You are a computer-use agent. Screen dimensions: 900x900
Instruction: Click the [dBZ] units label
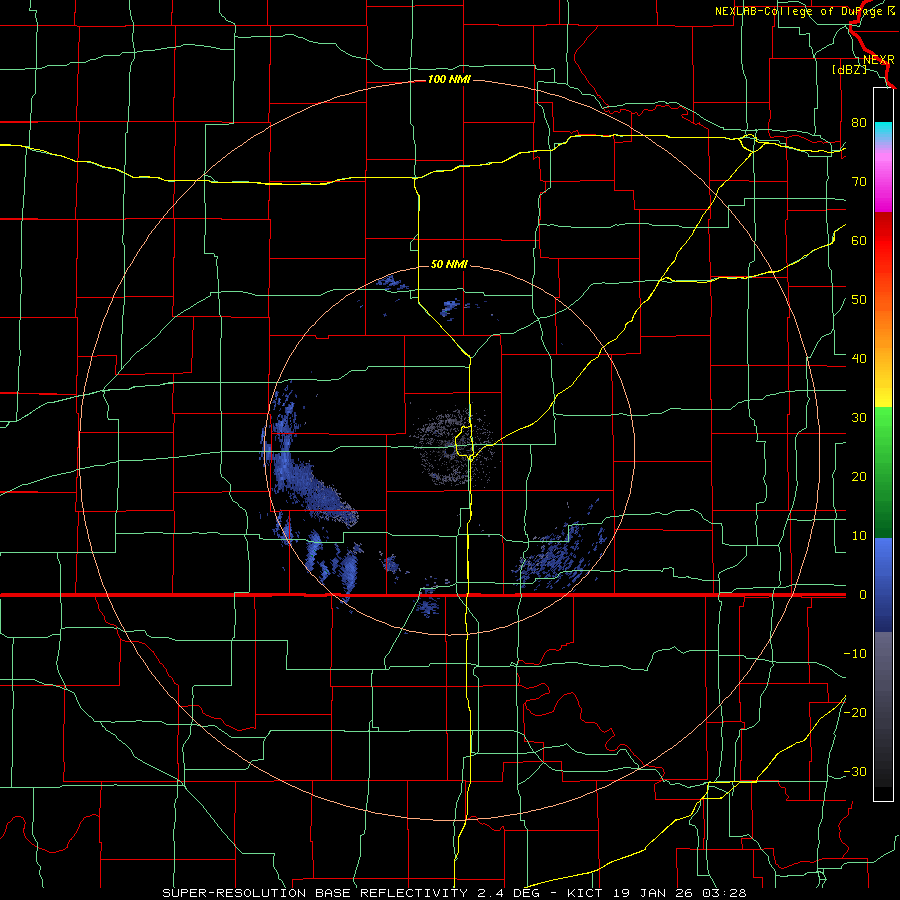tap(850, 69)
